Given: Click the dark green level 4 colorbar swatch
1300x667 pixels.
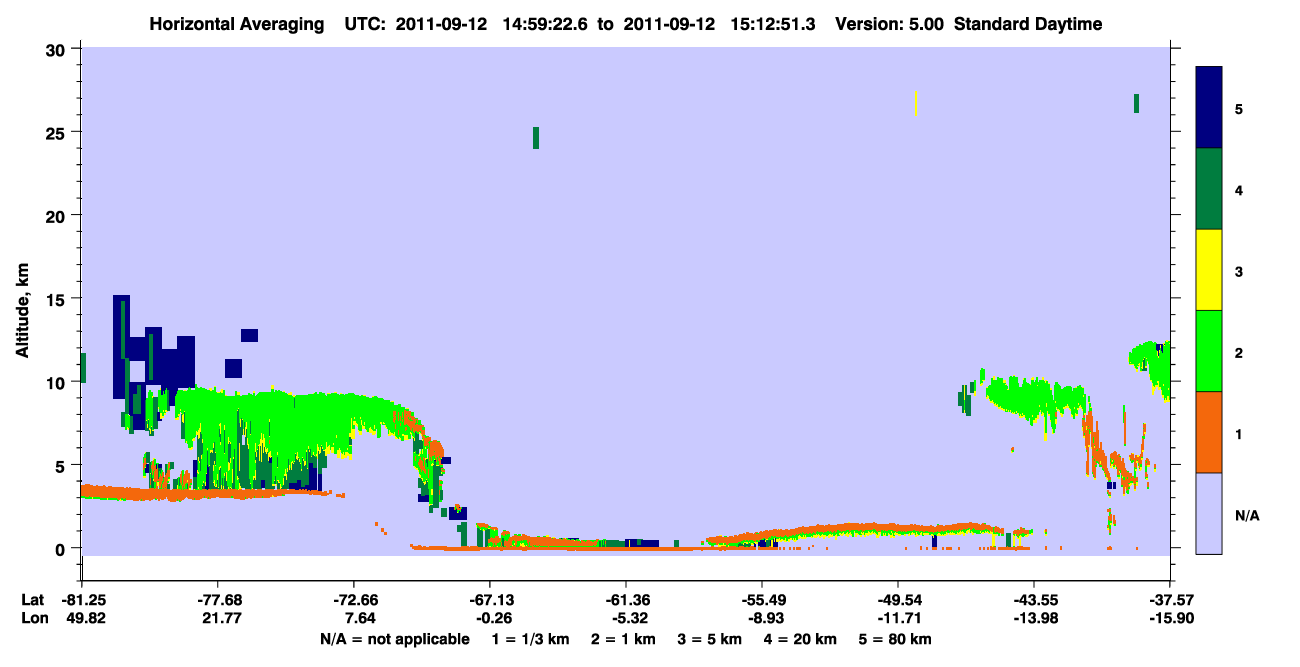Looking at the screenshot, I should [1209, 188].
